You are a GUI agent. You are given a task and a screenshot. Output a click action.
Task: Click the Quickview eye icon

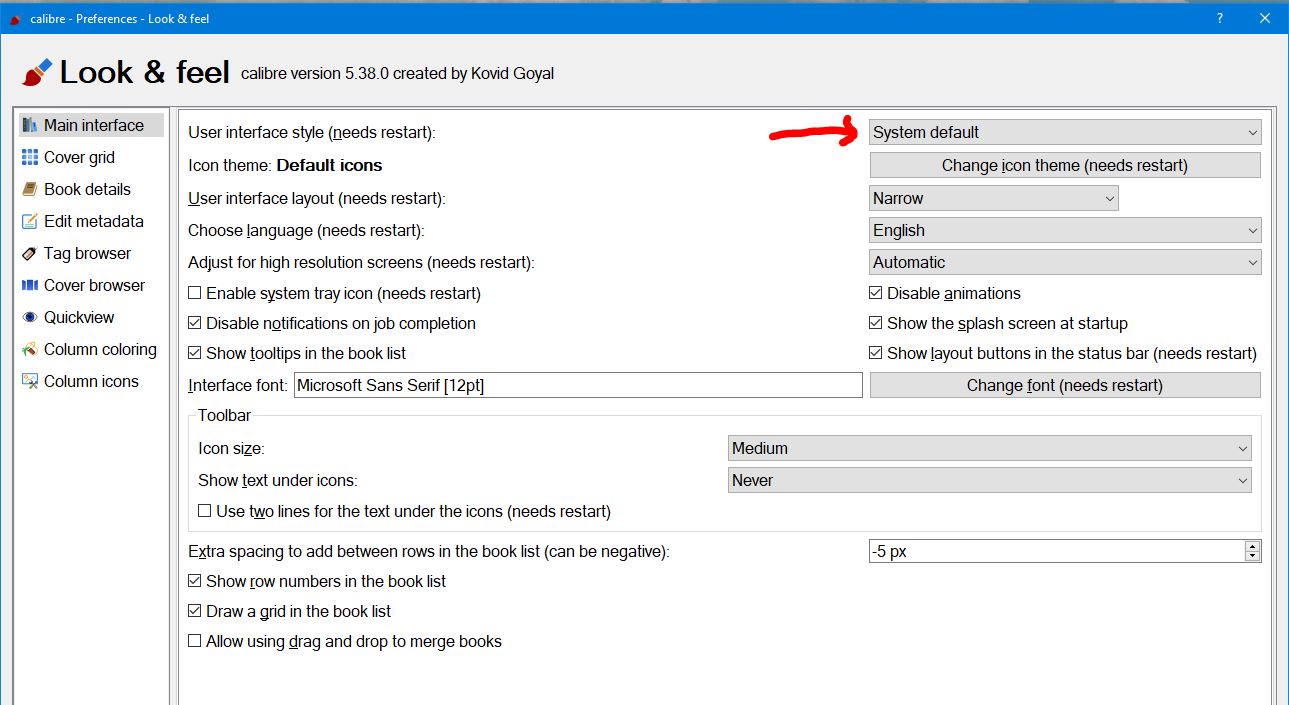pyautogui.click(x=30, y=317)
